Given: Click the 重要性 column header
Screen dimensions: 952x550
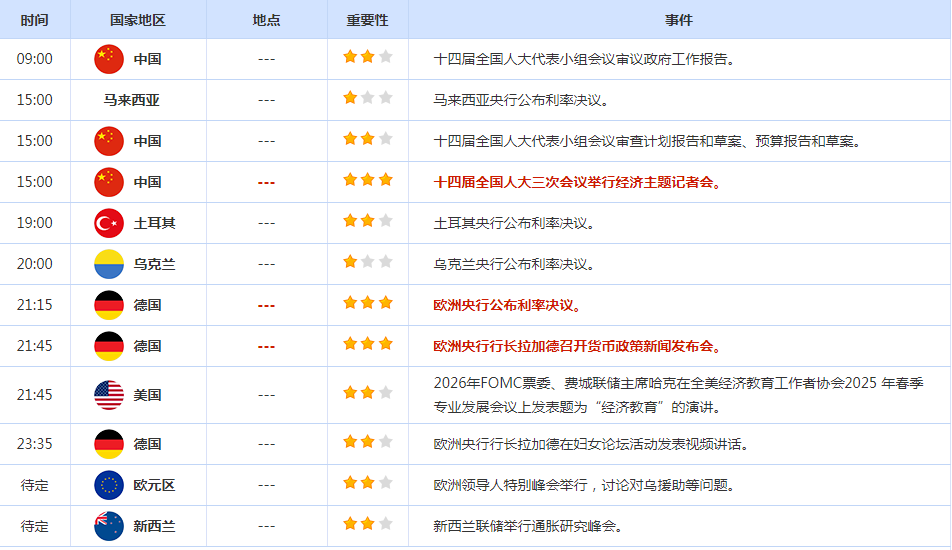Looking at the screenshot, I should pos(367,20).
